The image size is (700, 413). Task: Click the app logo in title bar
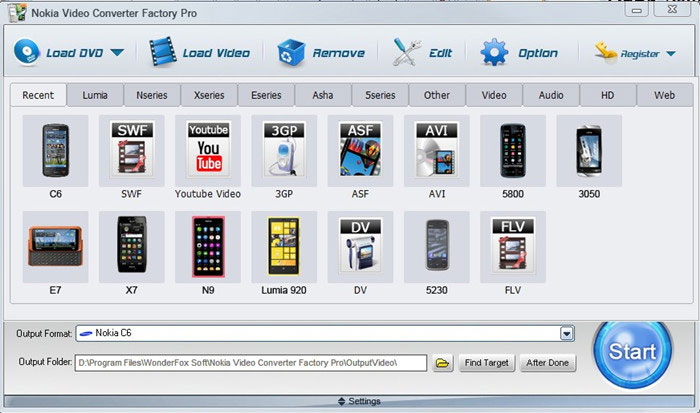pos(17,13)
